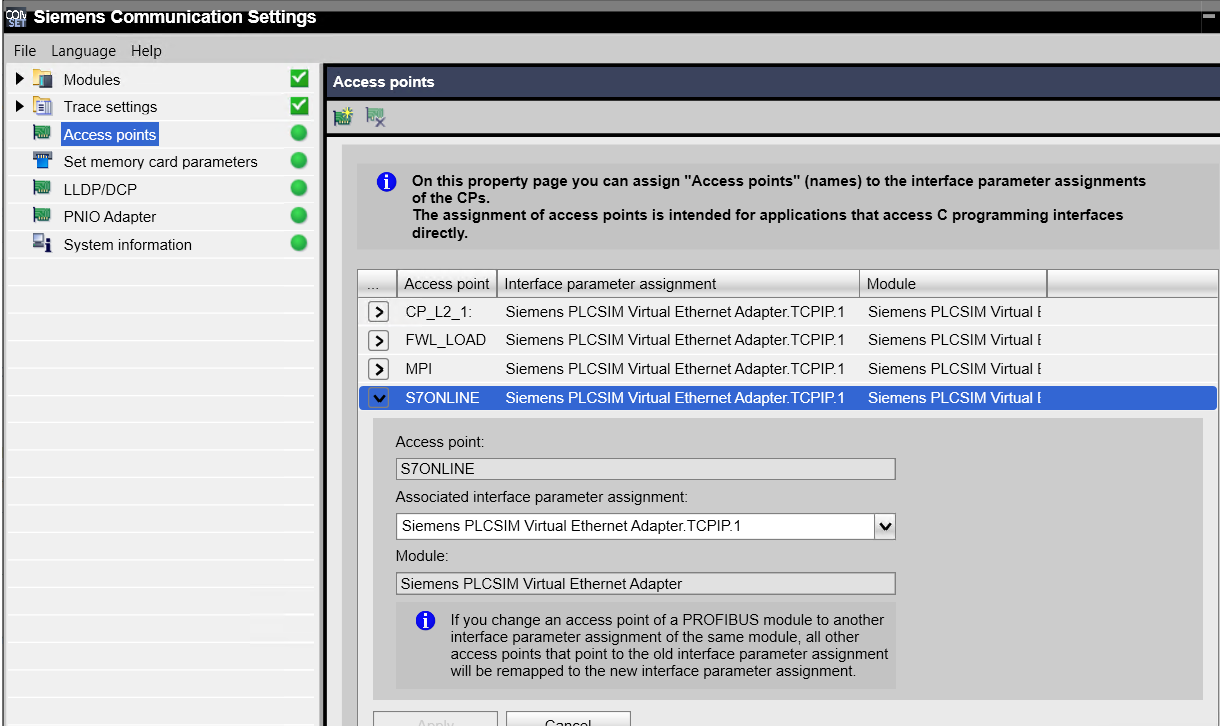Click green status dot for memory card parameters
The image size is (1220, 726).
299,160
